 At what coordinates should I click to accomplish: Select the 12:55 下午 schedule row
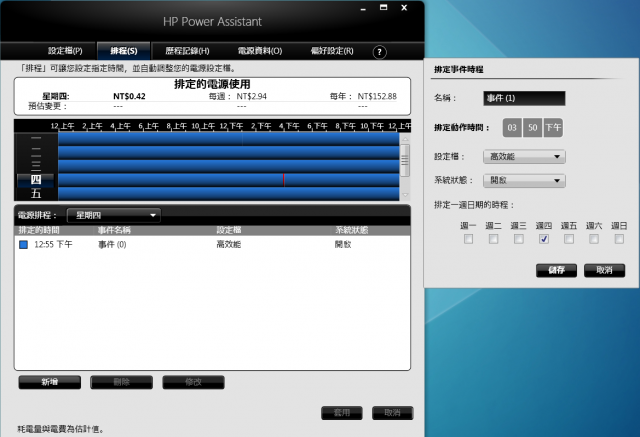(x=212, y=244)
